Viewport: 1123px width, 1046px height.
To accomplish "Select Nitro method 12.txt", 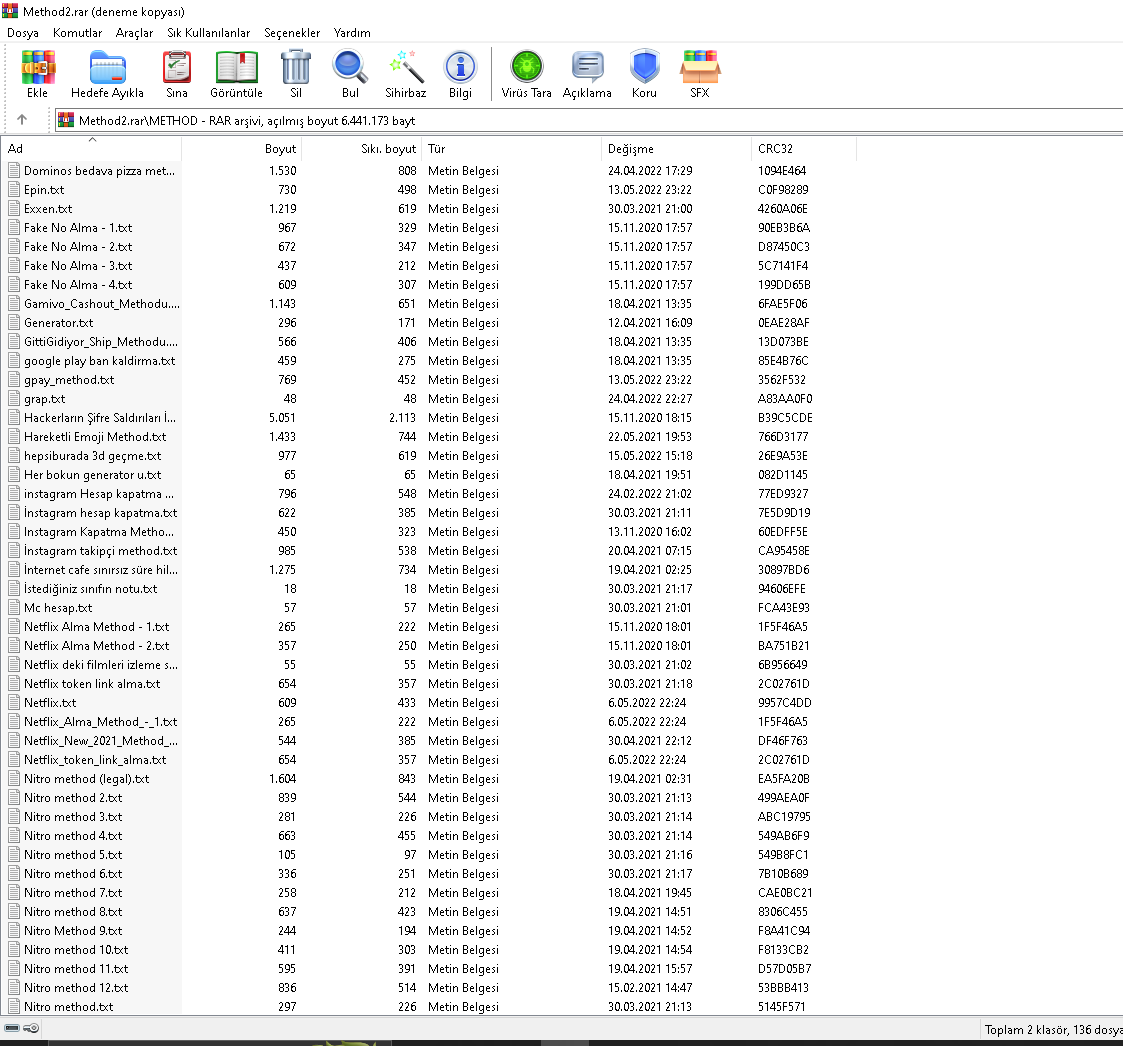I will [76, 987].
